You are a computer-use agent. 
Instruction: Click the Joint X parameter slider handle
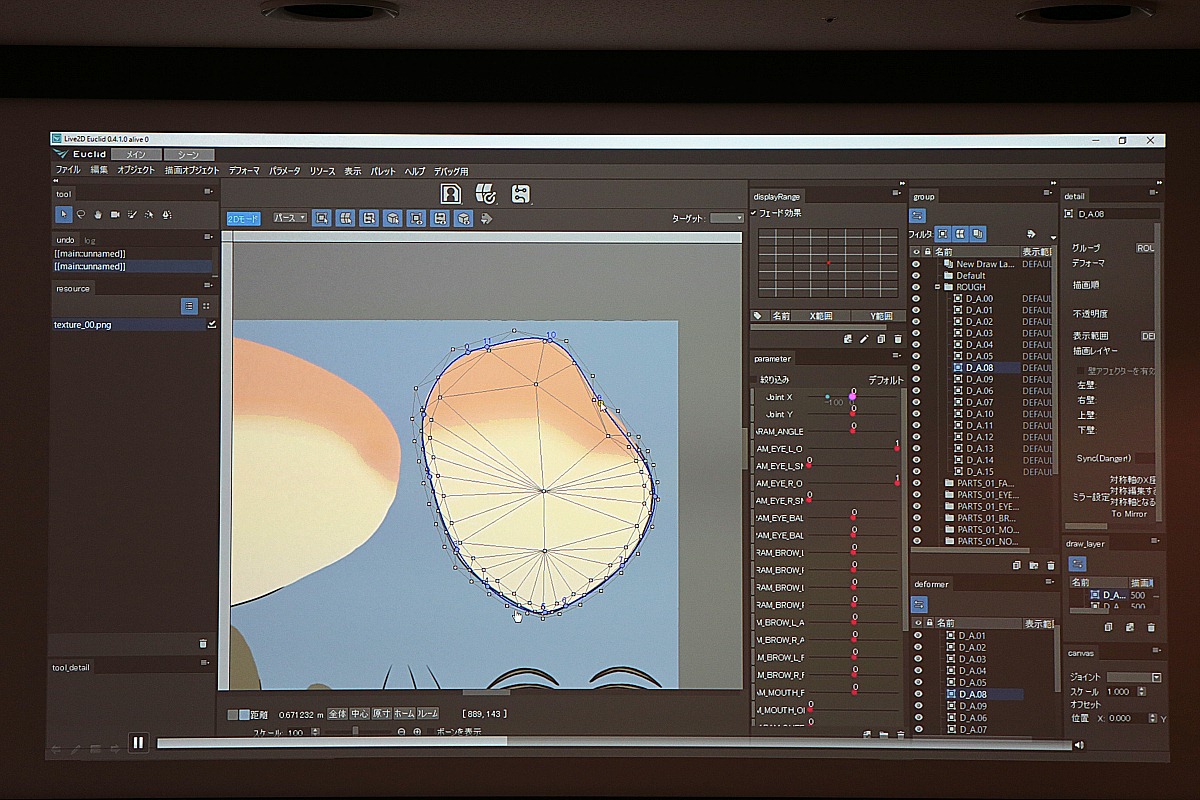point(852,397)
